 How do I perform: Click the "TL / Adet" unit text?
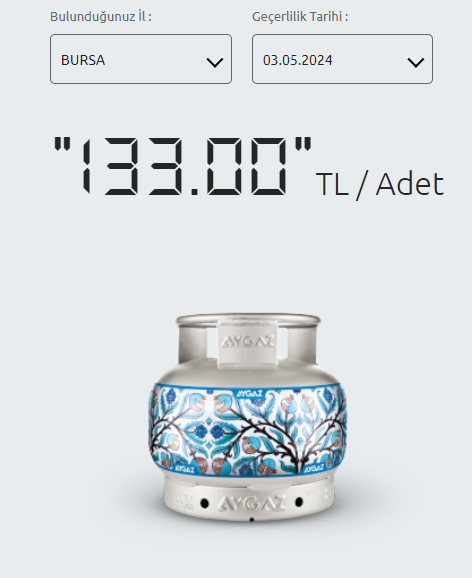380,185
